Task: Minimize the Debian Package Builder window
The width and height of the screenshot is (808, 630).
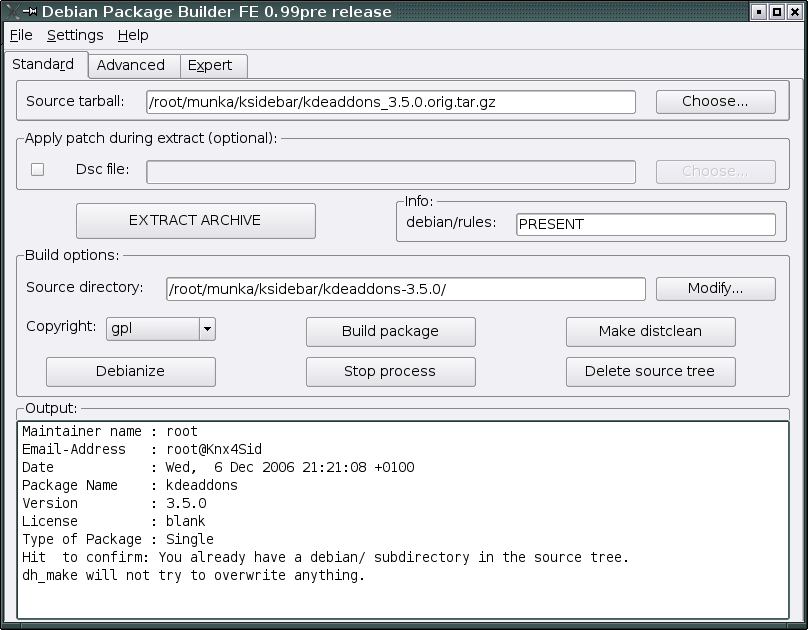Action: click(759, 11)
